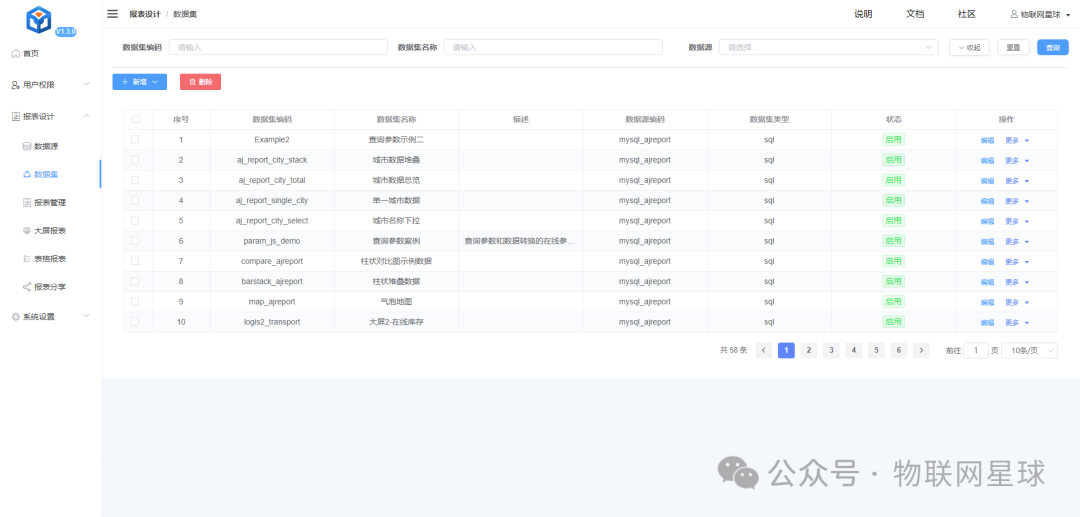This screenshot has height=517, width=1080.
Task: Open 大屏报表 dashboard report sidebar icon
Action: (x=27, y=230)
